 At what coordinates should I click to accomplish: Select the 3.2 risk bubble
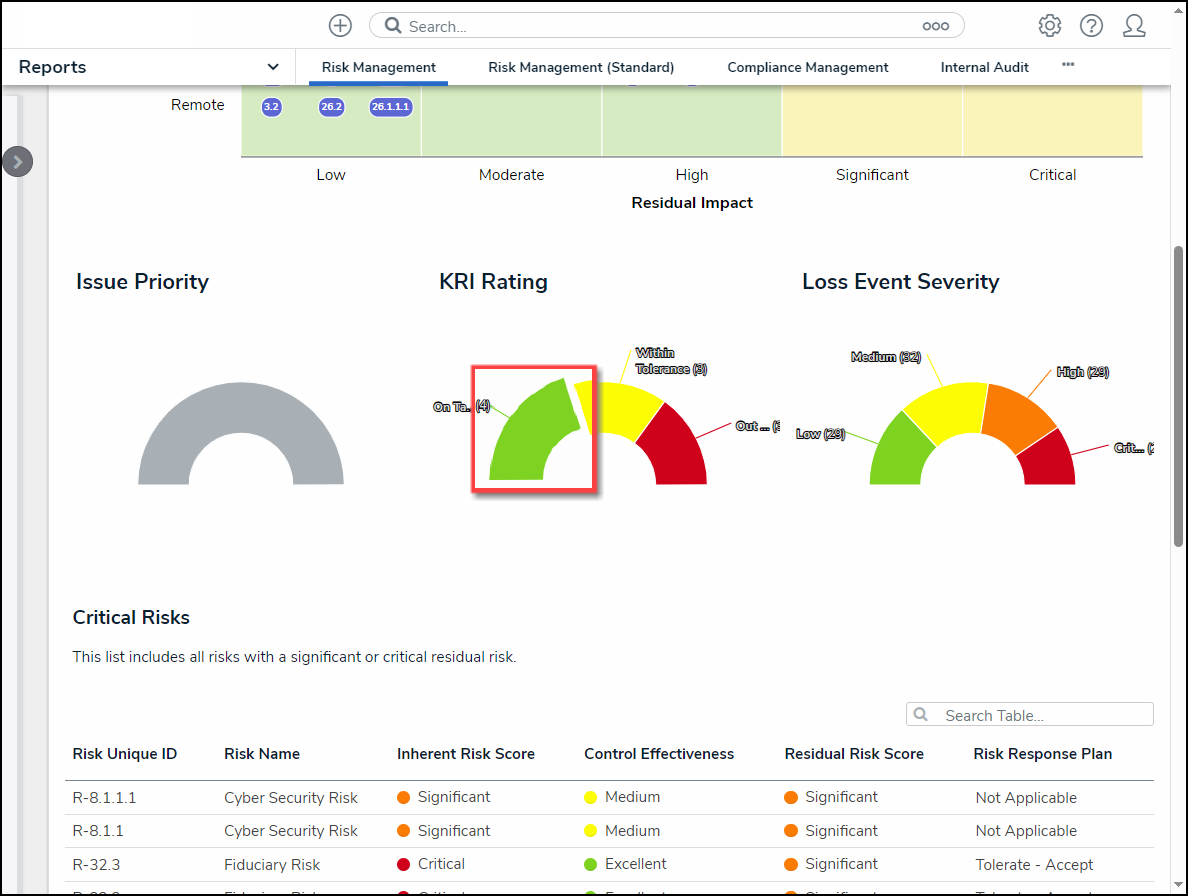coord(271,106)
